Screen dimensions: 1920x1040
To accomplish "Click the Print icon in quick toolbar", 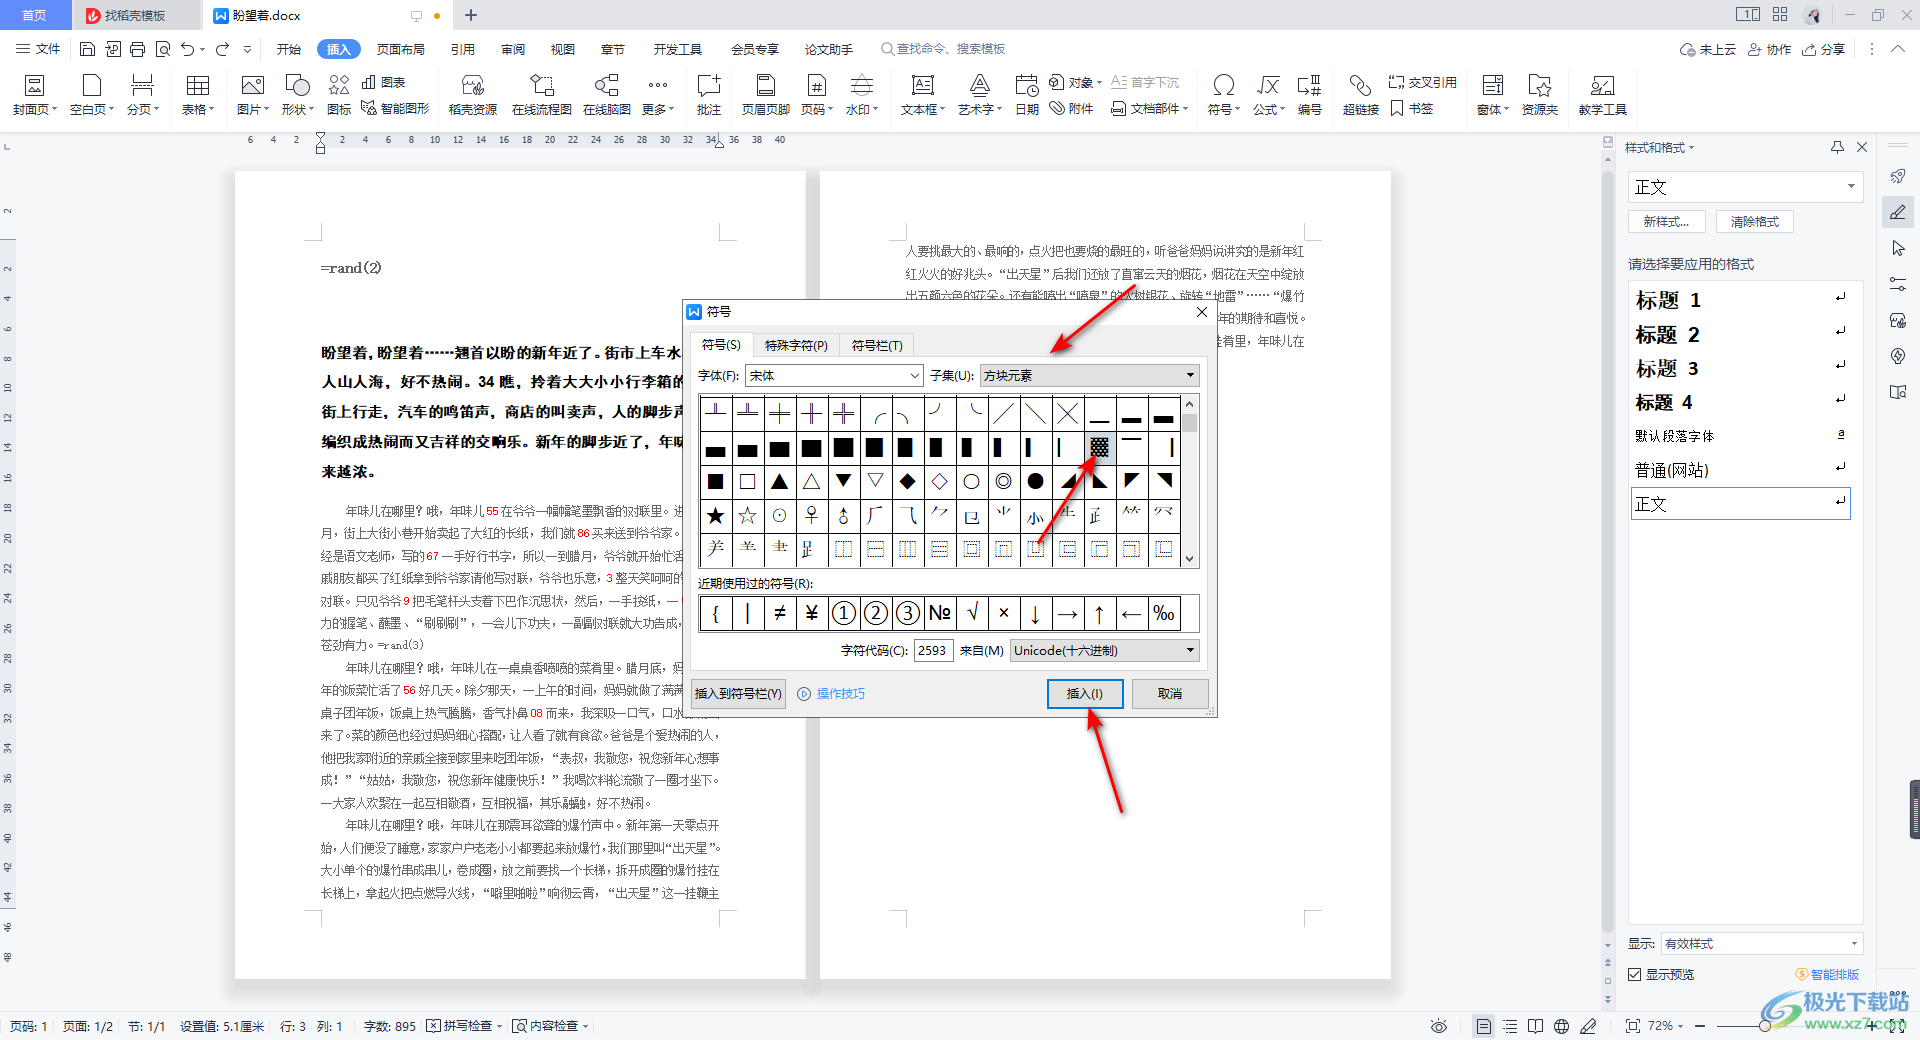I will (x=137, y=49).
